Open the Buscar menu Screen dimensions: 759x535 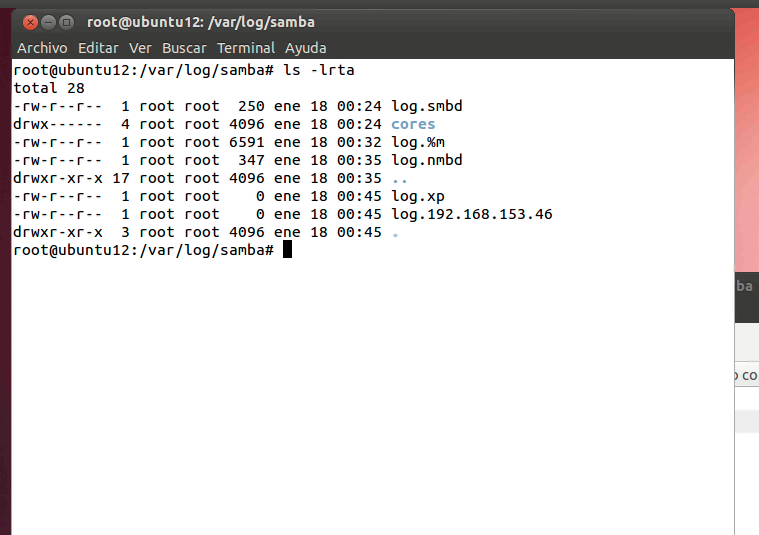coord(184,48)
